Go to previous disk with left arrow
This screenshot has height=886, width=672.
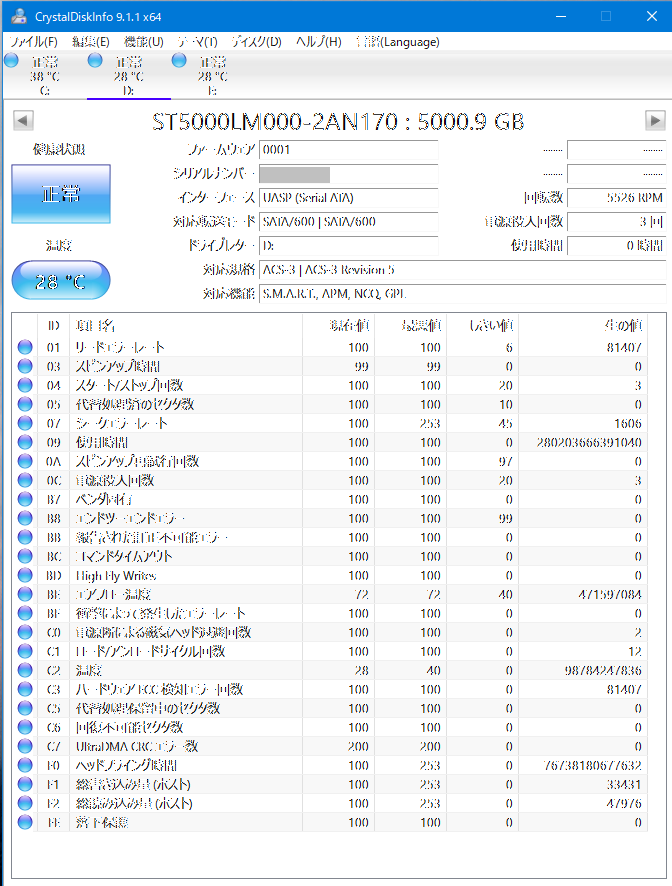coord(23,120)
